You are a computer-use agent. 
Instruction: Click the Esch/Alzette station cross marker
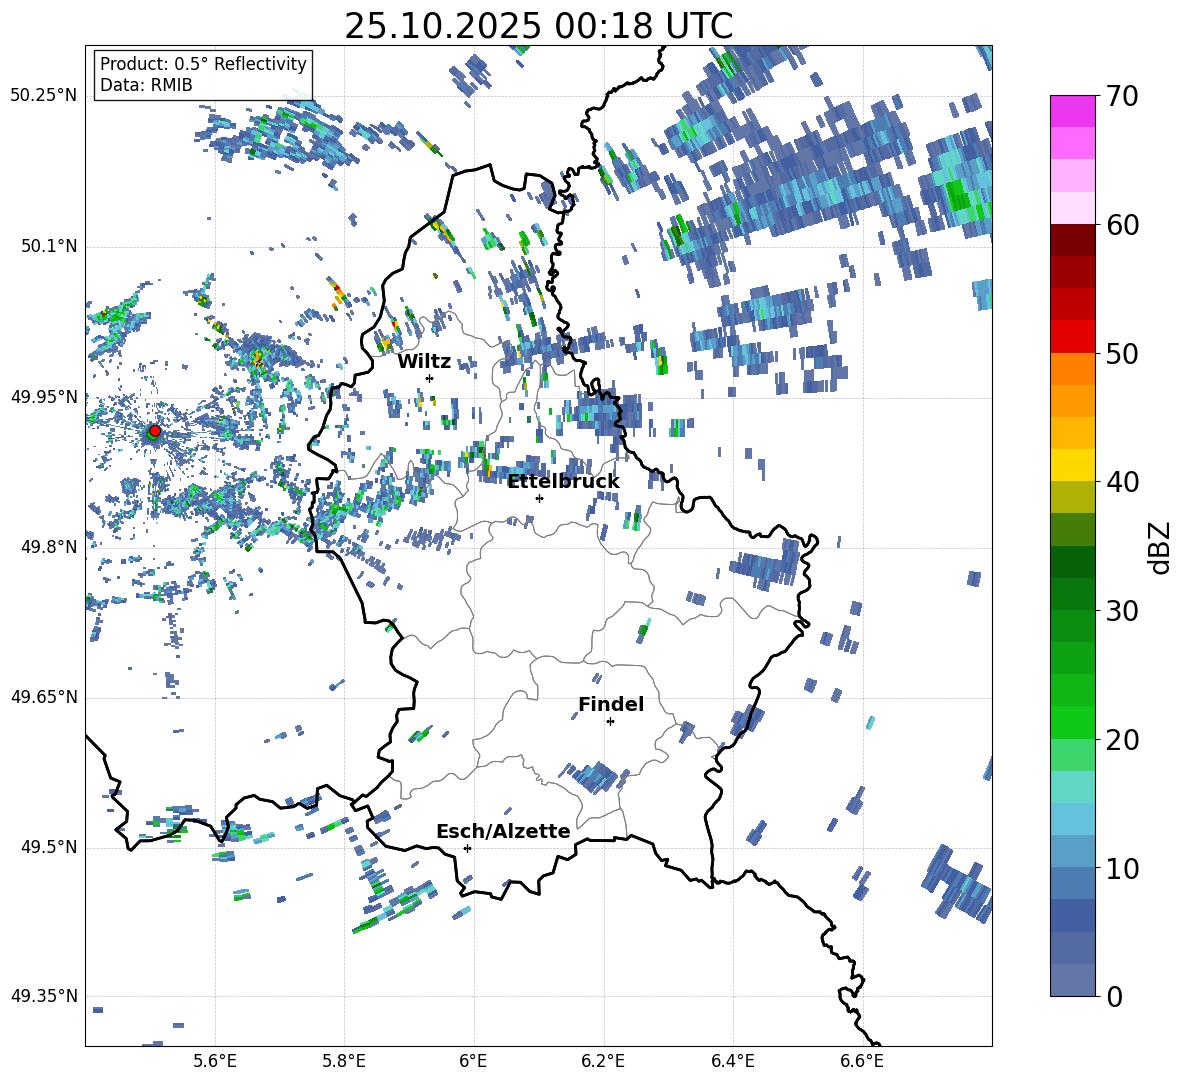[x=467, y=848]
